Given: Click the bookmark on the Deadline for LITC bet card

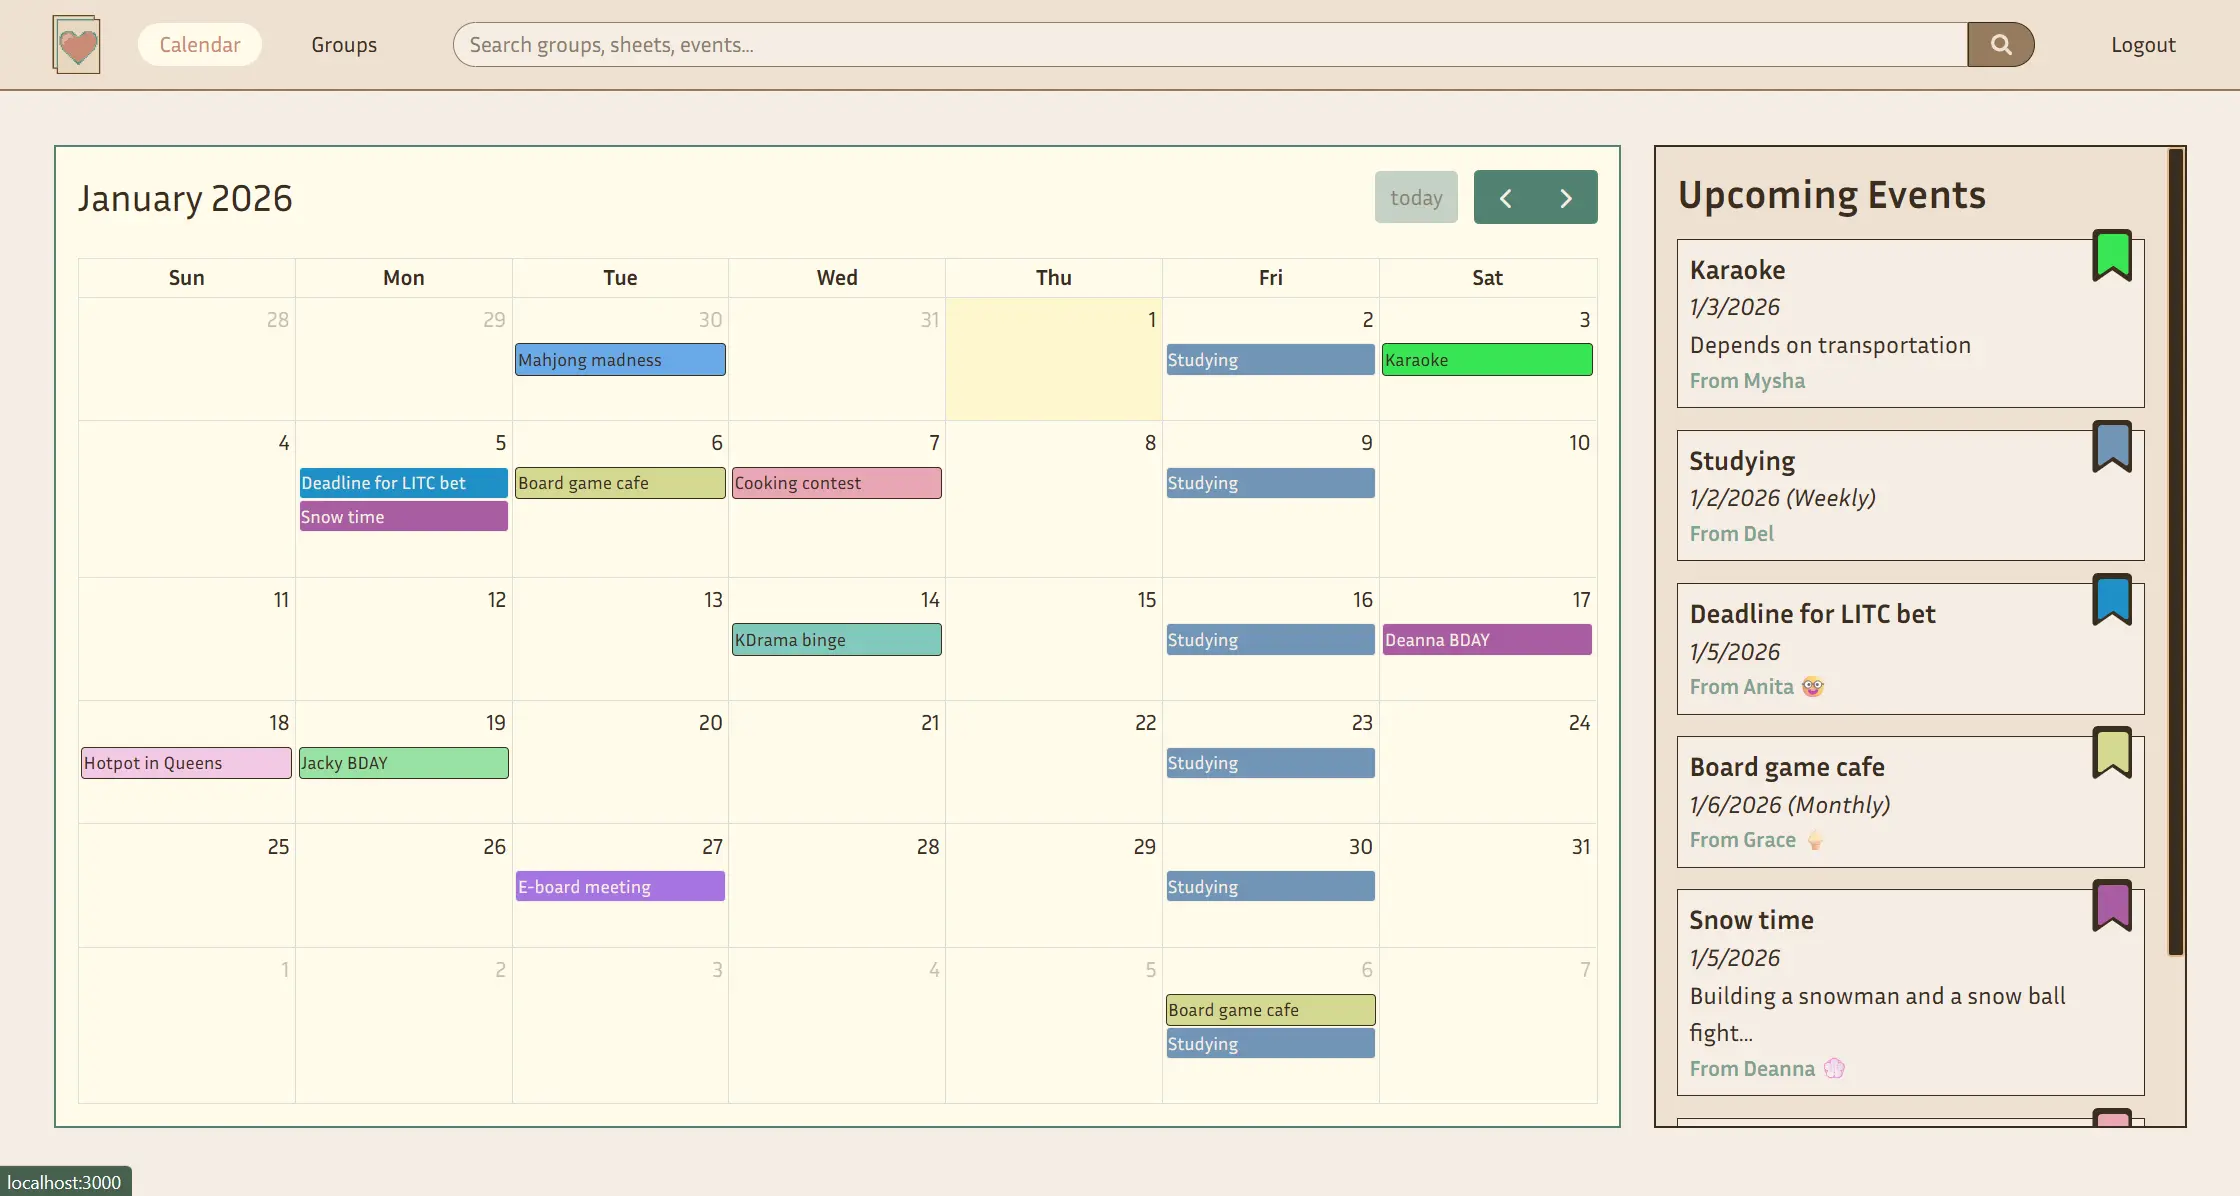Looking at the screenshot, I should tap(2113, 599).
